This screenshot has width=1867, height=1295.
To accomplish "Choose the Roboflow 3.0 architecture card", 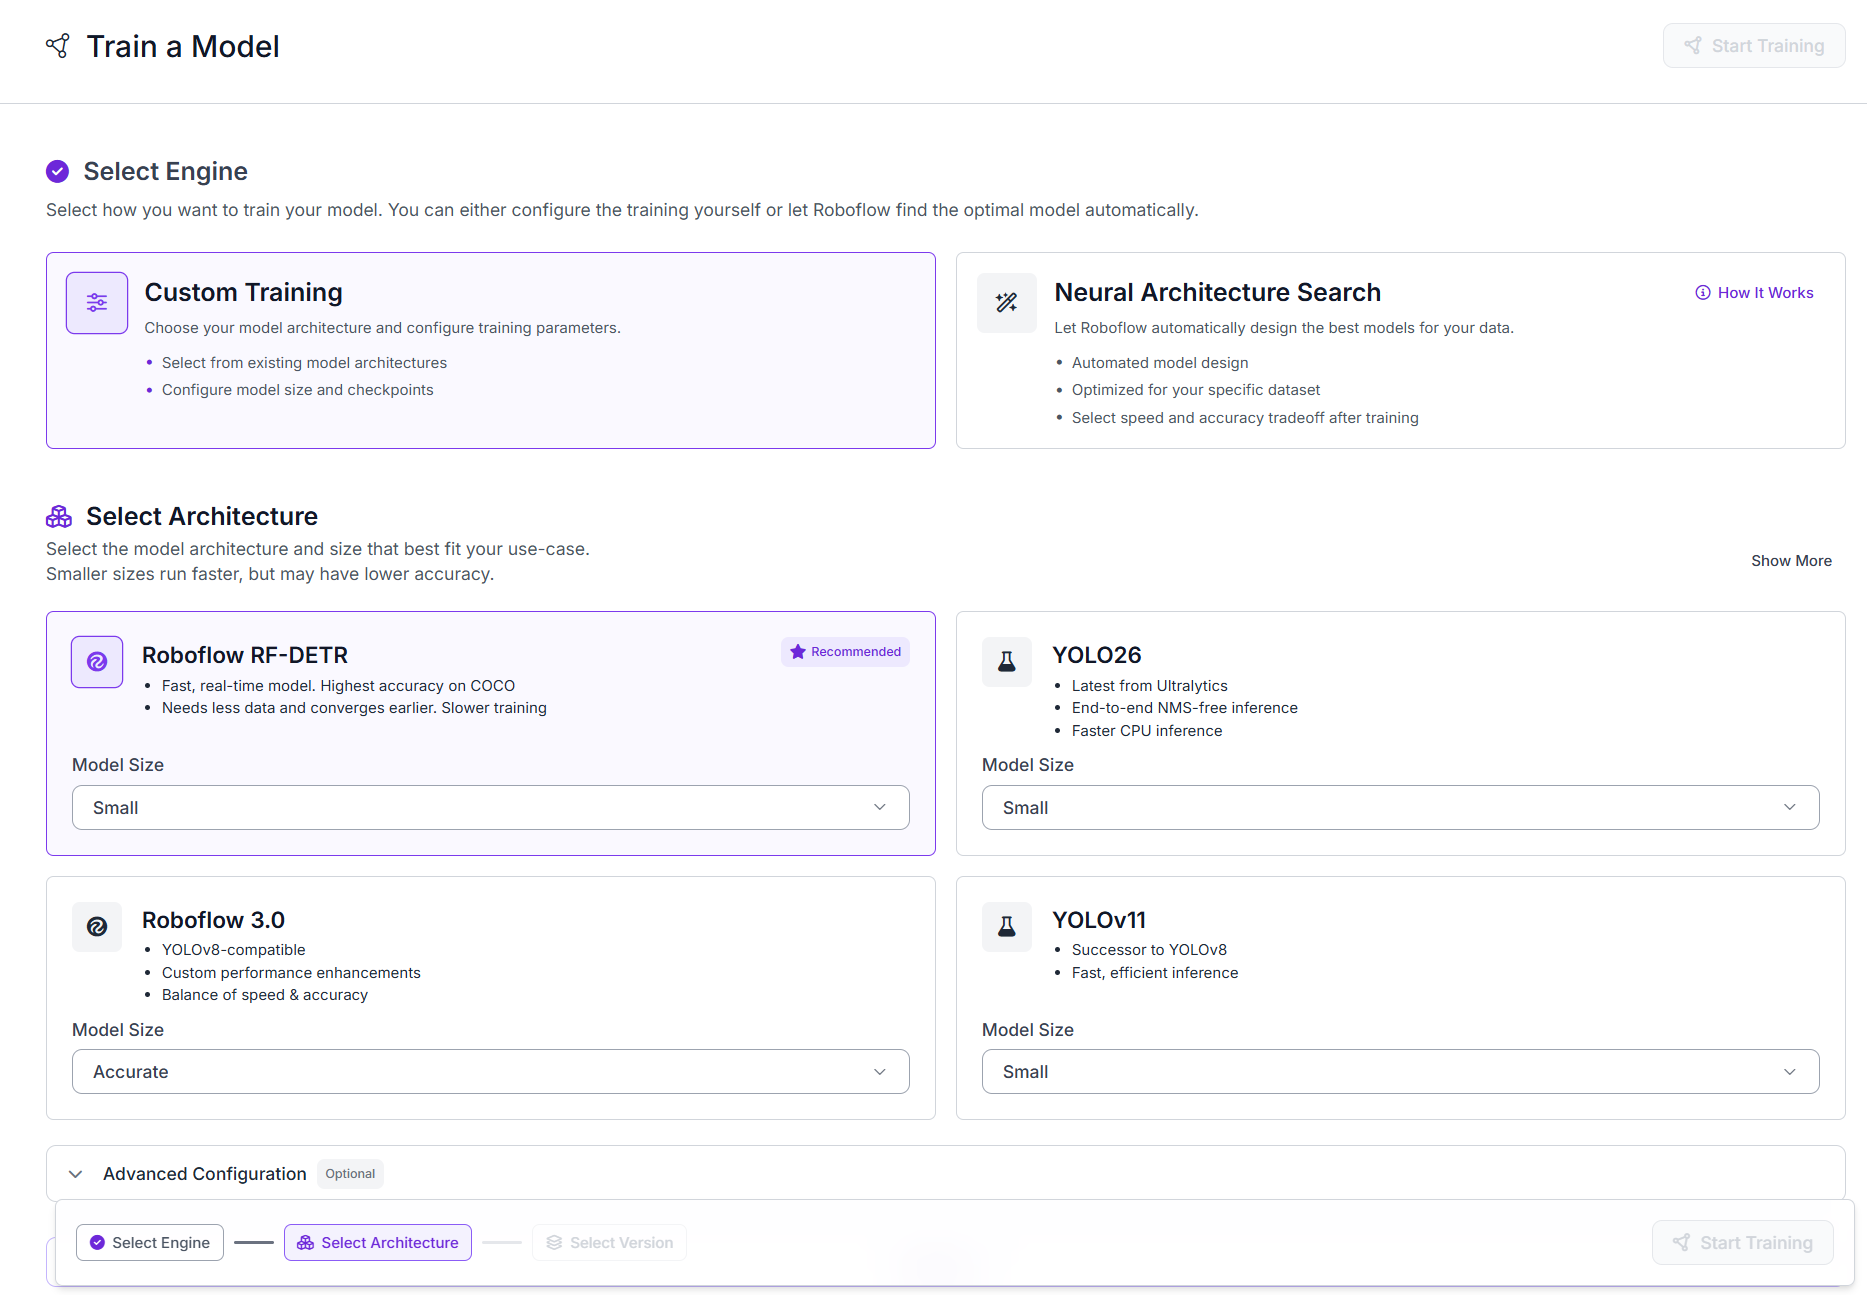I will pos(491,998).
